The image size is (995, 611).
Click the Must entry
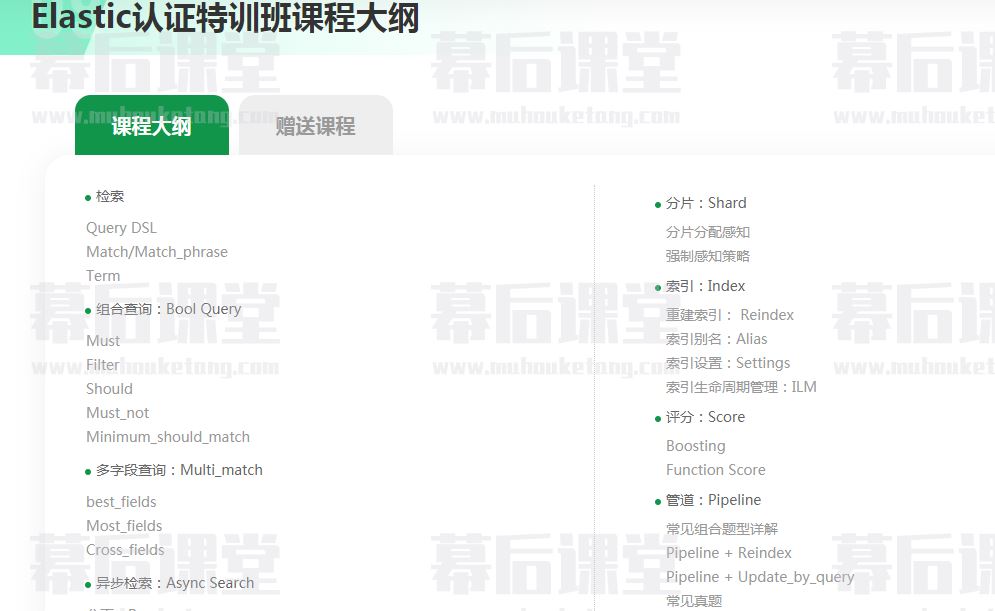(103, 341)
